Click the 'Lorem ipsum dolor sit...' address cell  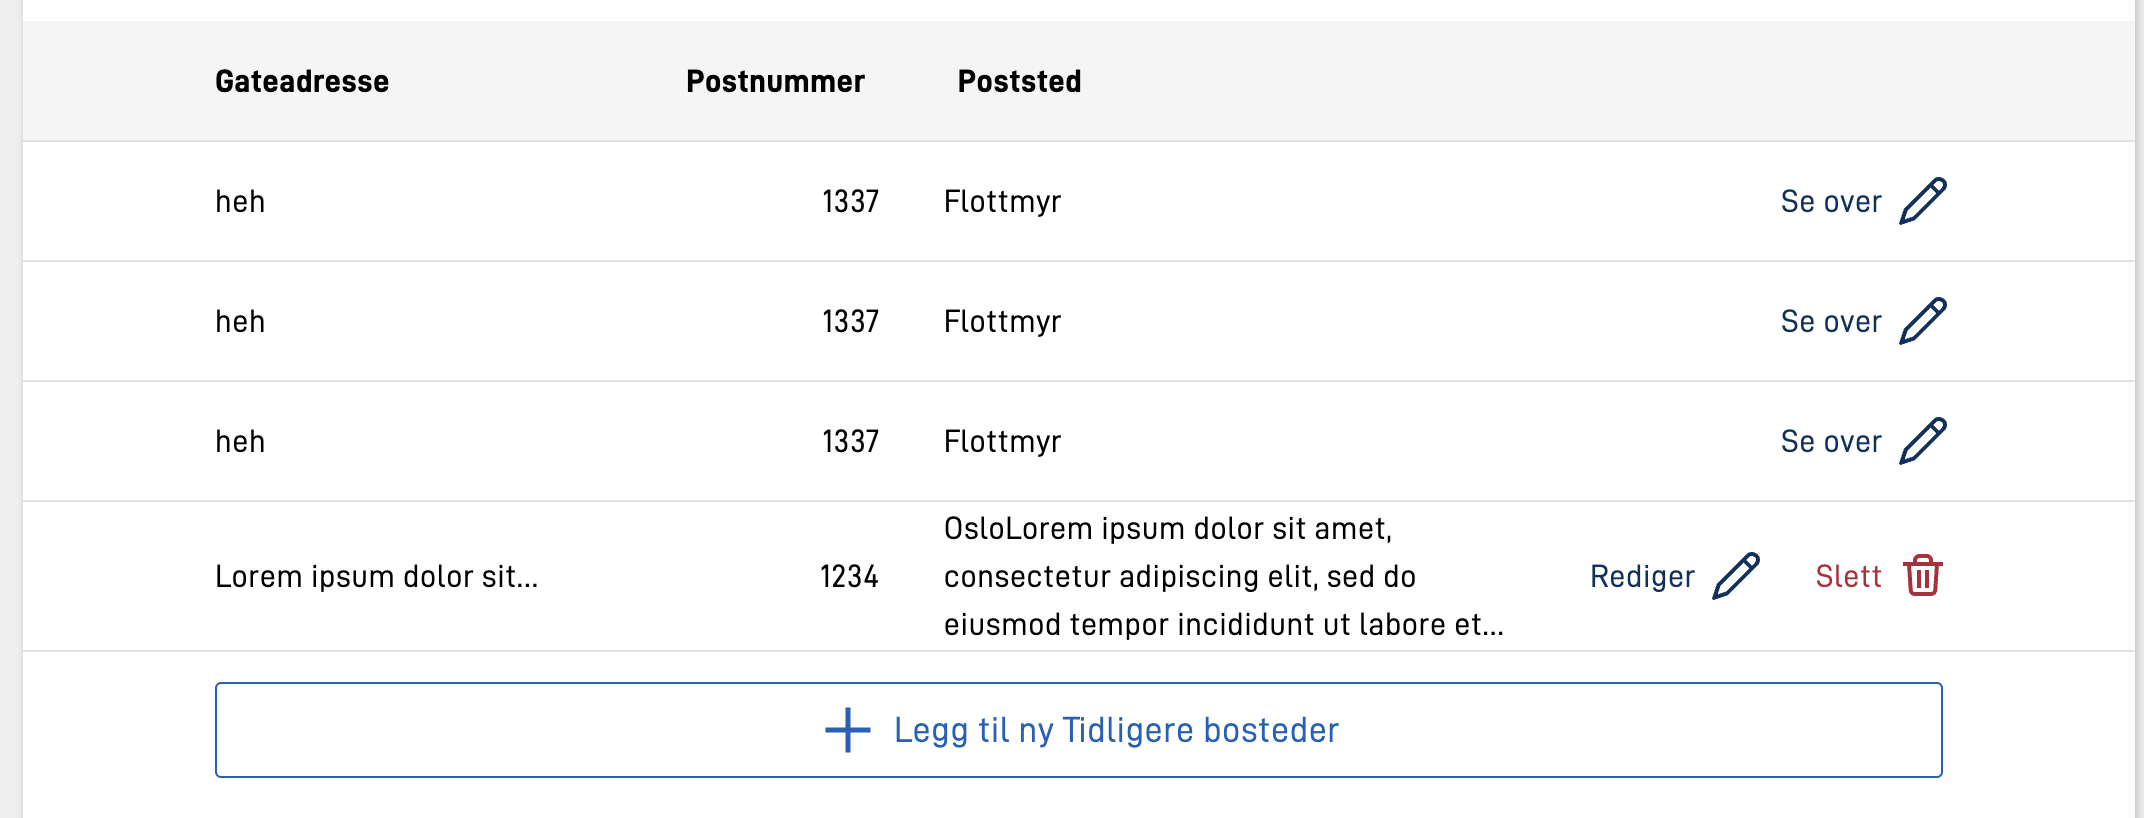(x=376, y=577)
